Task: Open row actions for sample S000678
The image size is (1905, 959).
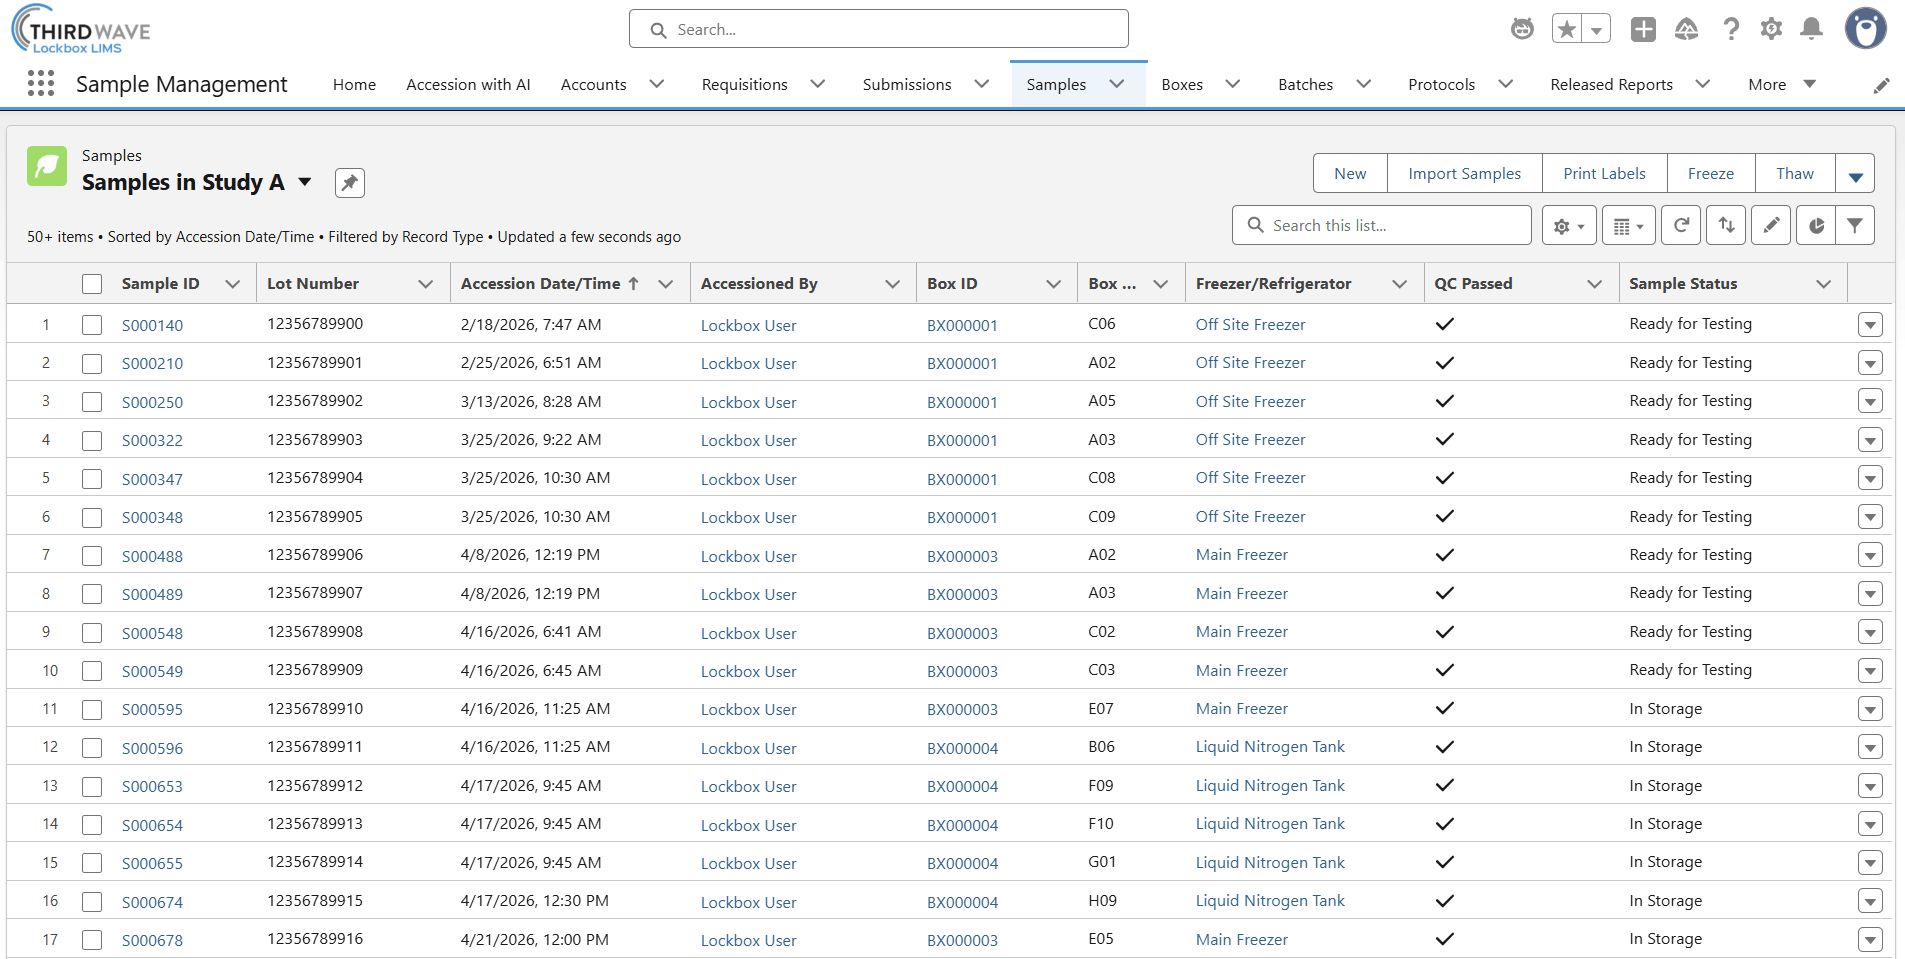Action: pos(1870,940)
